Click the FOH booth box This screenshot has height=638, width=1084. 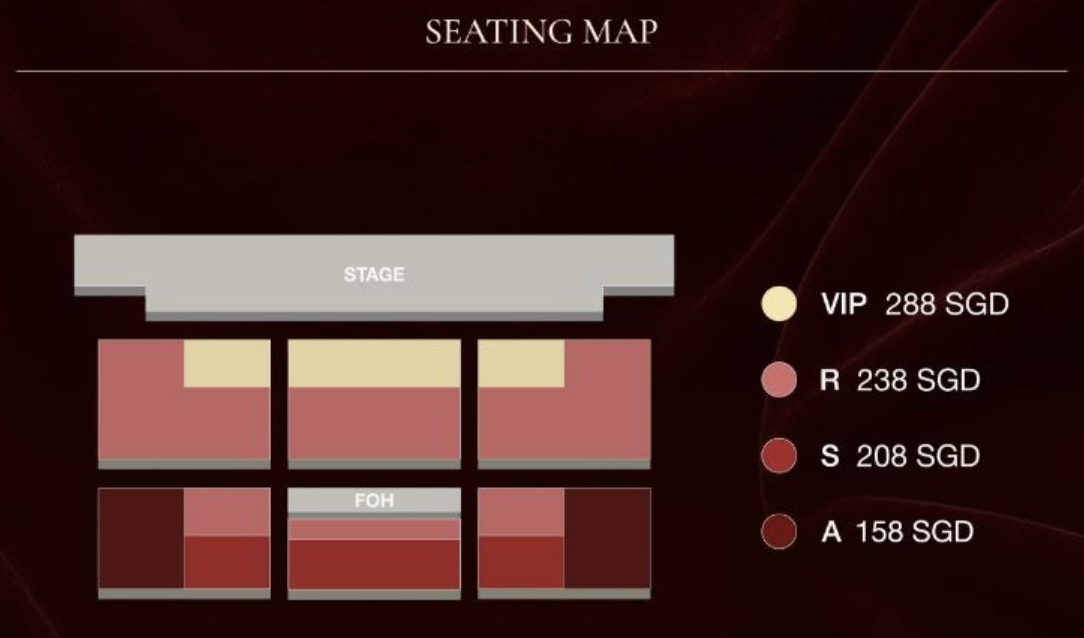(374, 500)
